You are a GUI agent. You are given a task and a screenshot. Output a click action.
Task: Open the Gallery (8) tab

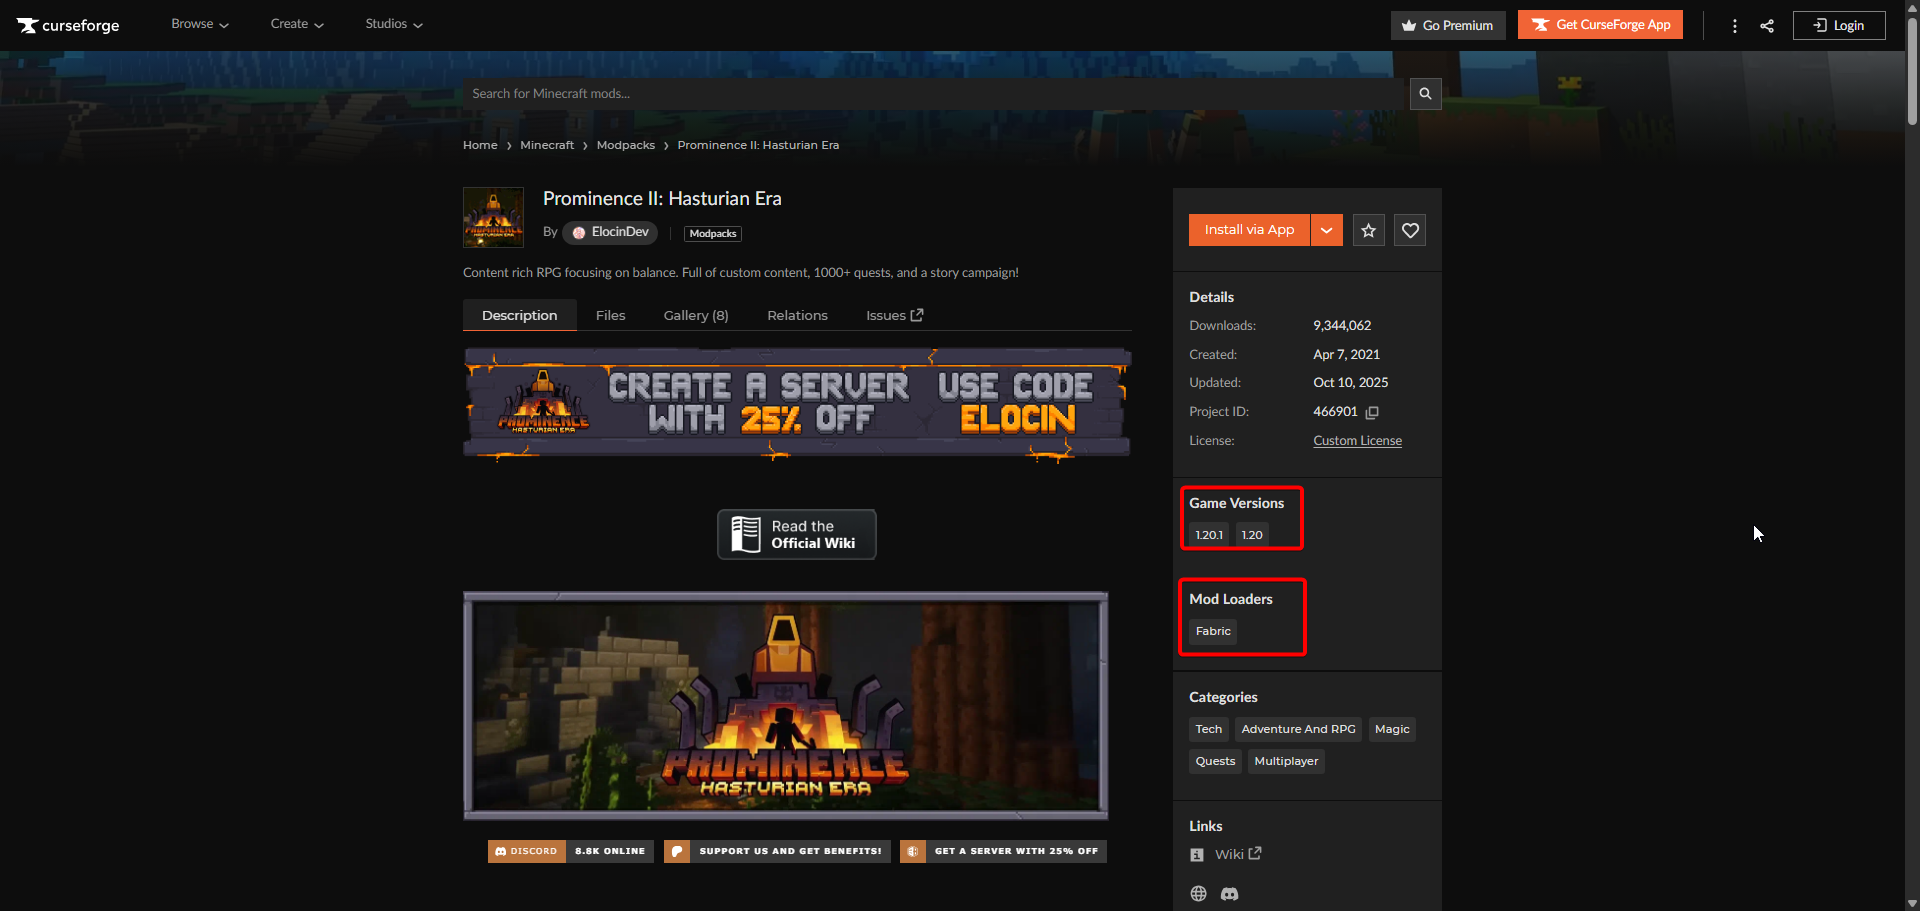pos(695,315)
